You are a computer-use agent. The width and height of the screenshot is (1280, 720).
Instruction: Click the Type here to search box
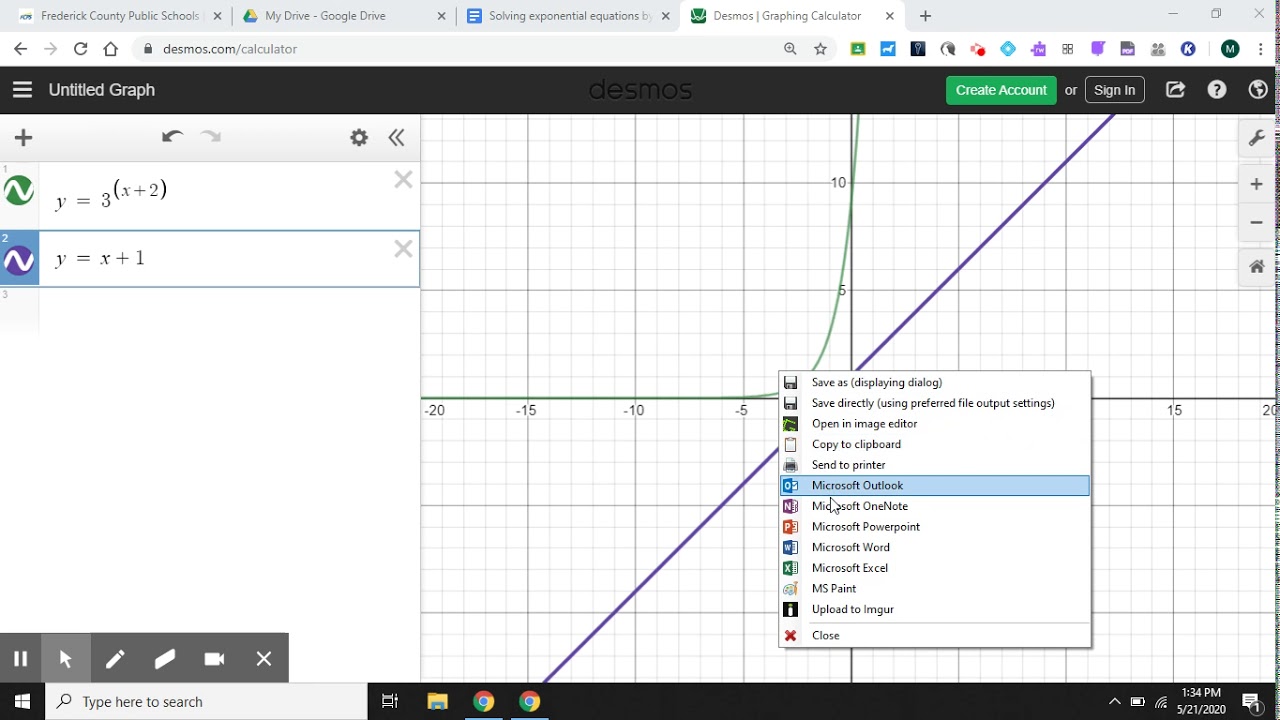coord(207,702)
